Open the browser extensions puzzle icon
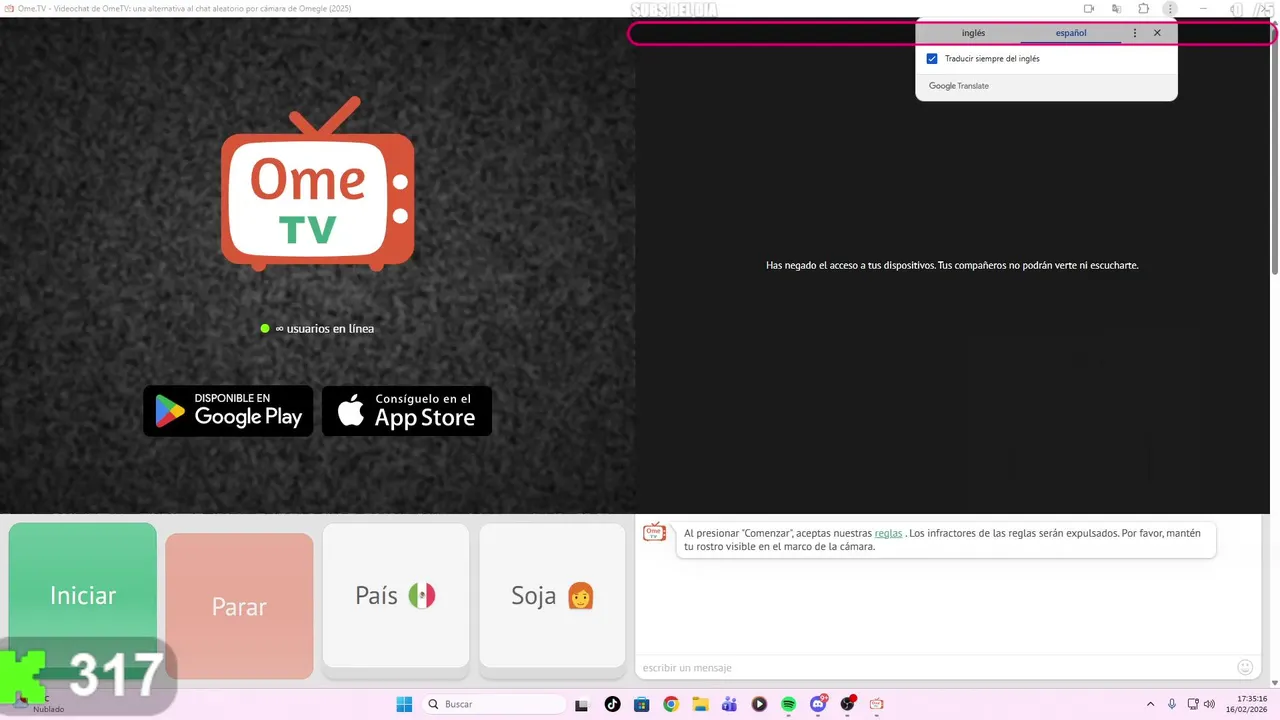 click(1143, 9)
